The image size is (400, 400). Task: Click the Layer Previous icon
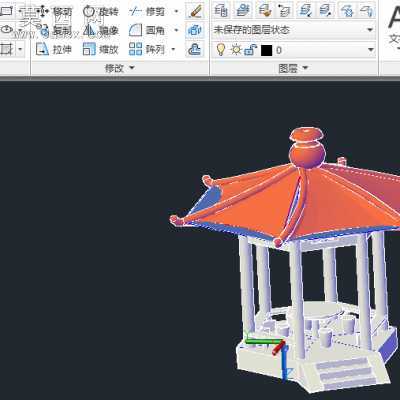pos(285,10)
